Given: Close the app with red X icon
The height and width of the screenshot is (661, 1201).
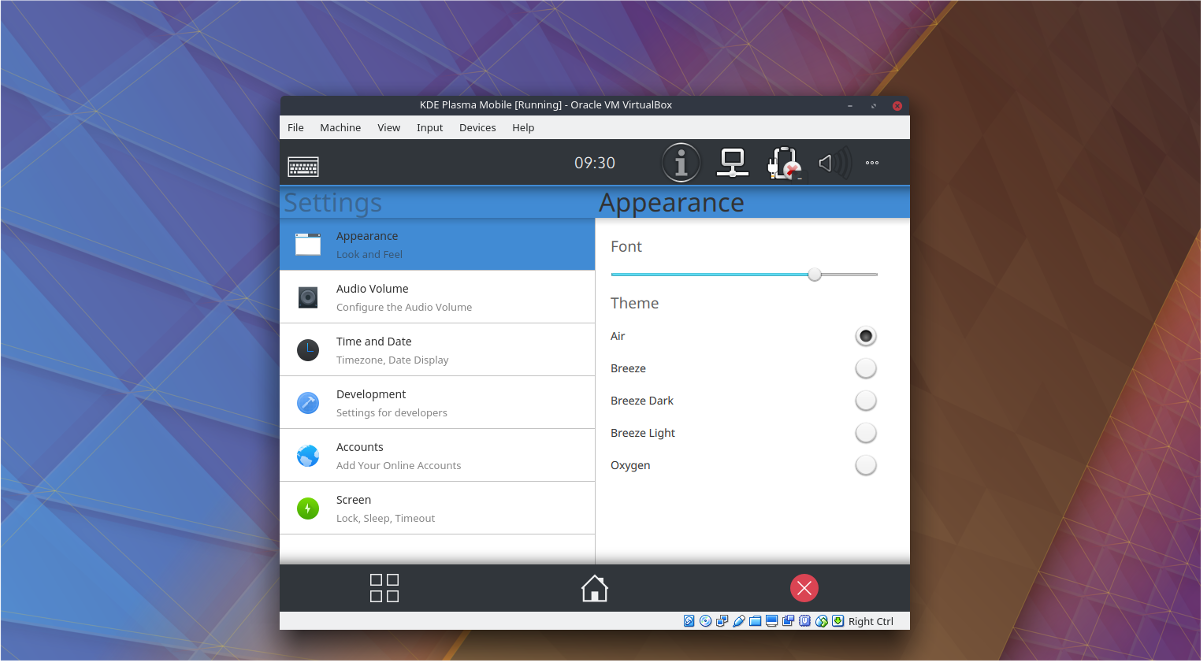Looking at the screenshot, I should pyautogui.click(x=804, y=588).
